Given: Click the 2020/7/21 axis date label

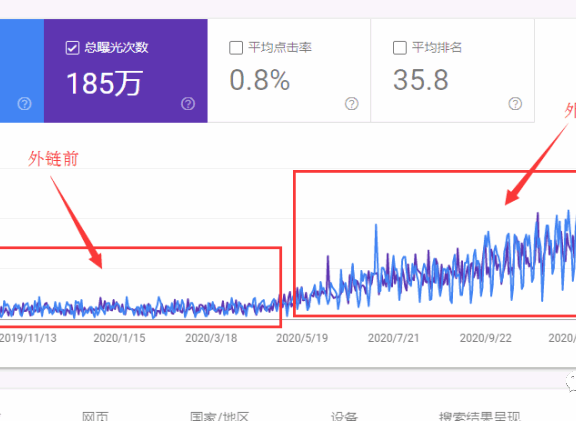Looking at the screenshot, I should (x=394, y=338).
